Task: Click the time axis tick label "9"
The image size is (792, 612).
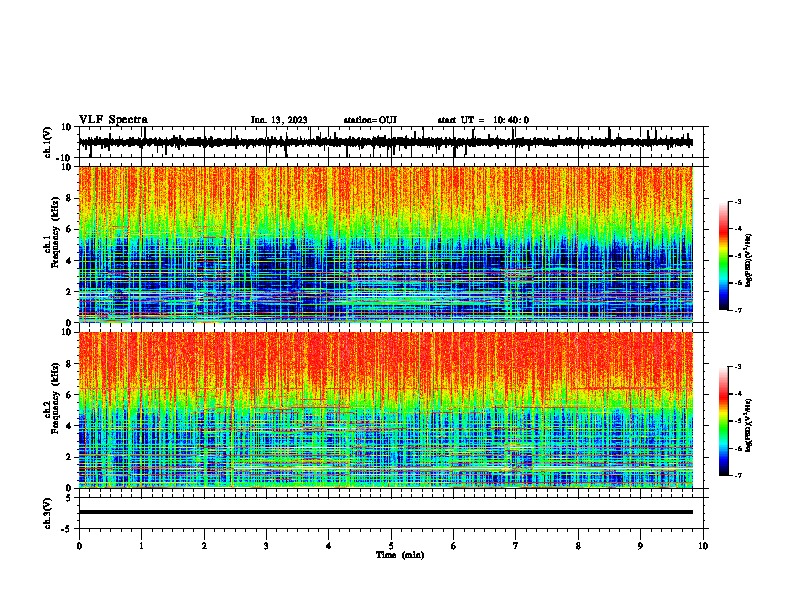Action: click(x=640, y=546)
